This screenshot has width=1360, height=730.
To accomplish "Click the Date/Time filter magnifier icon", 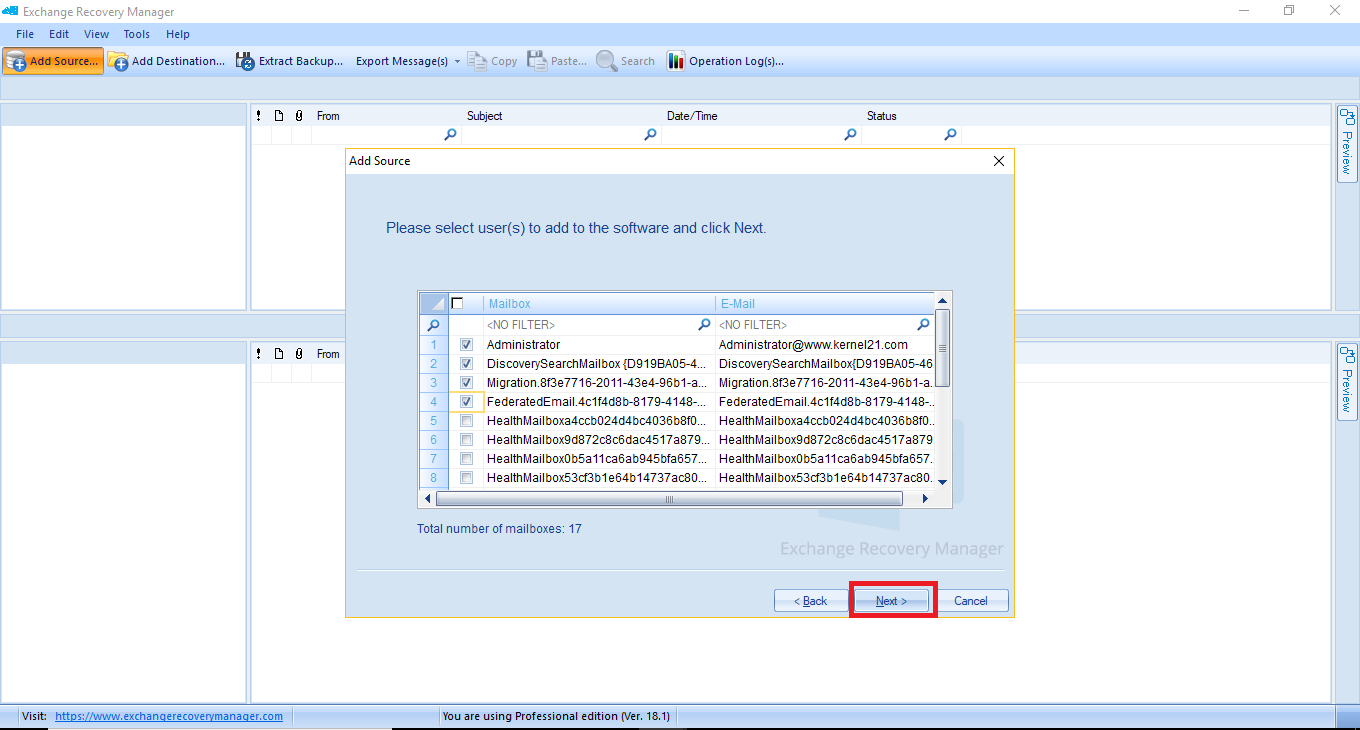I will (x=850, y=134).
